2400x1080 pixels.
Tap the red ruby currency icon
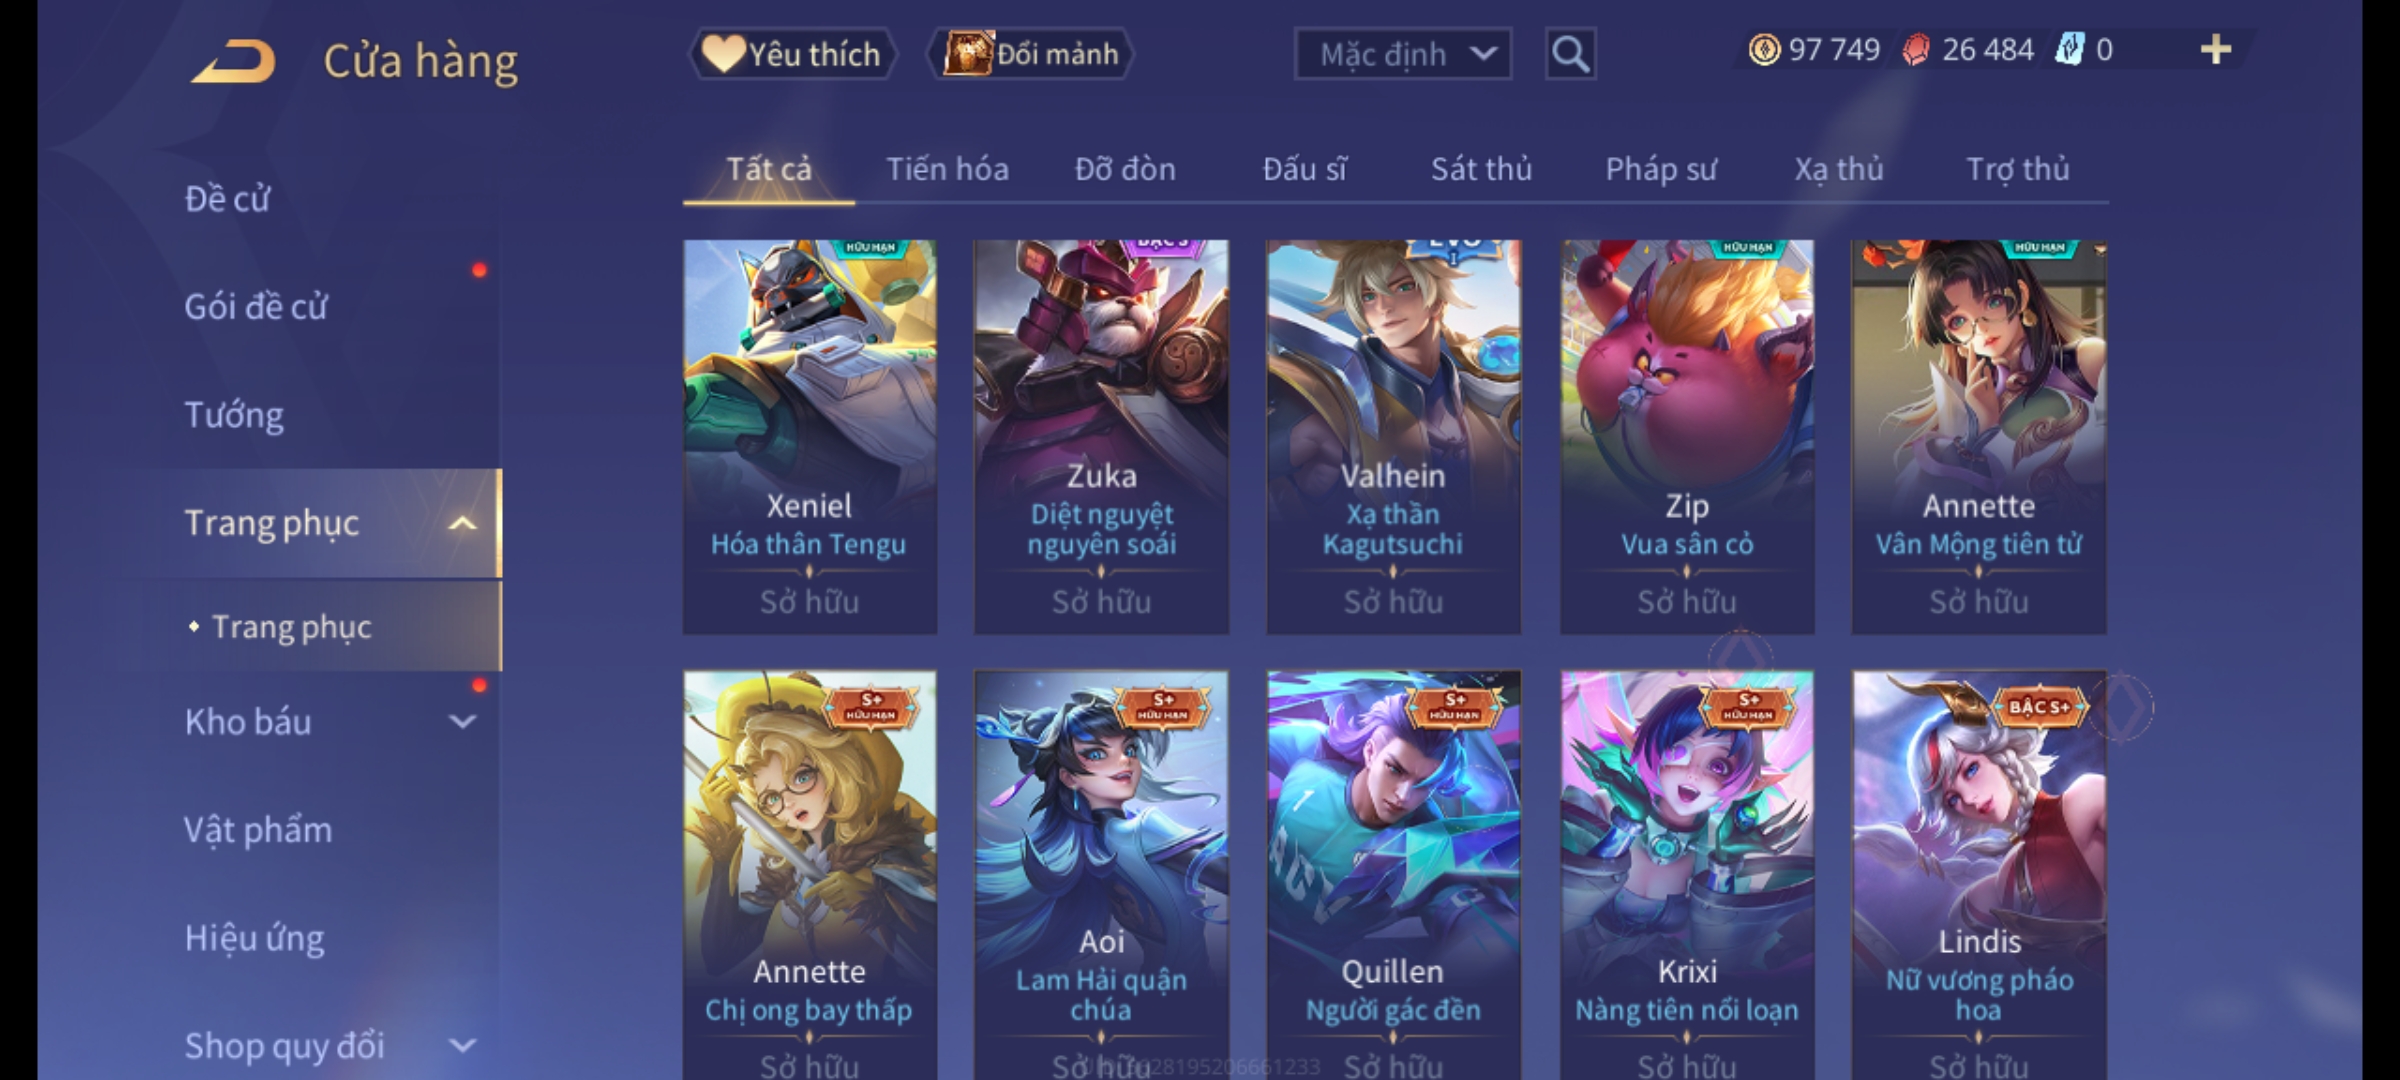(x=1916, y=50)
